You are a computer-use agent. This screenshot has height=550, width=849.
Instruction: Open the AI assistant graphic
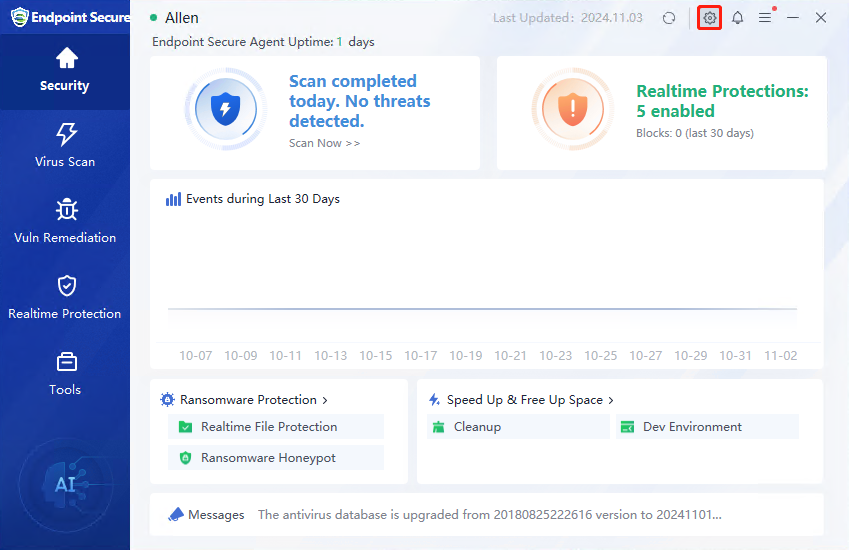point(66,485)
